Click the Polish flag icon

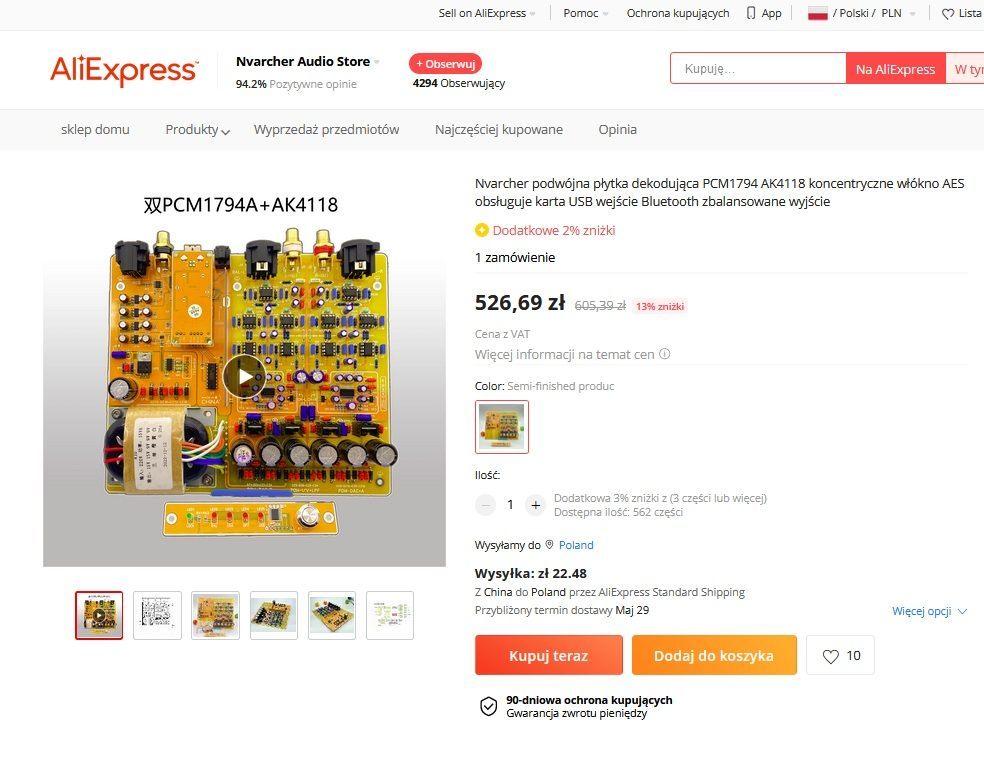point(817,13)
